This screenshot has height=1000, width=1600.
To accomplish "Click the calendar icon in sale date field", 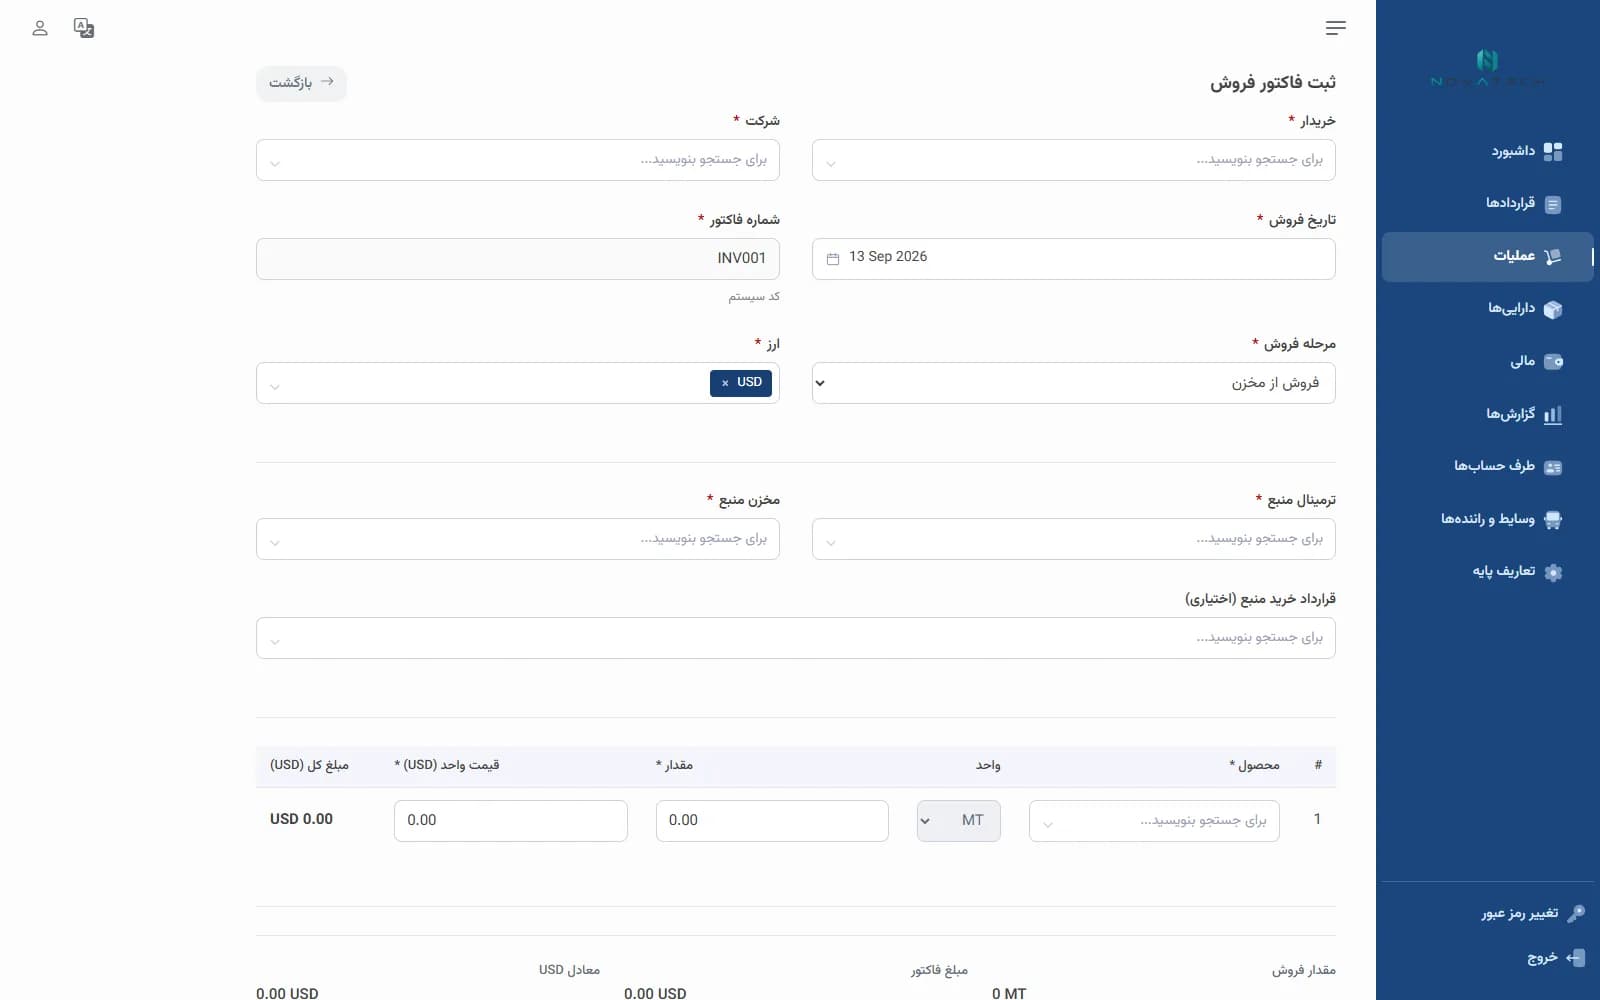I will pyautogui.click(x=833, y=259).
